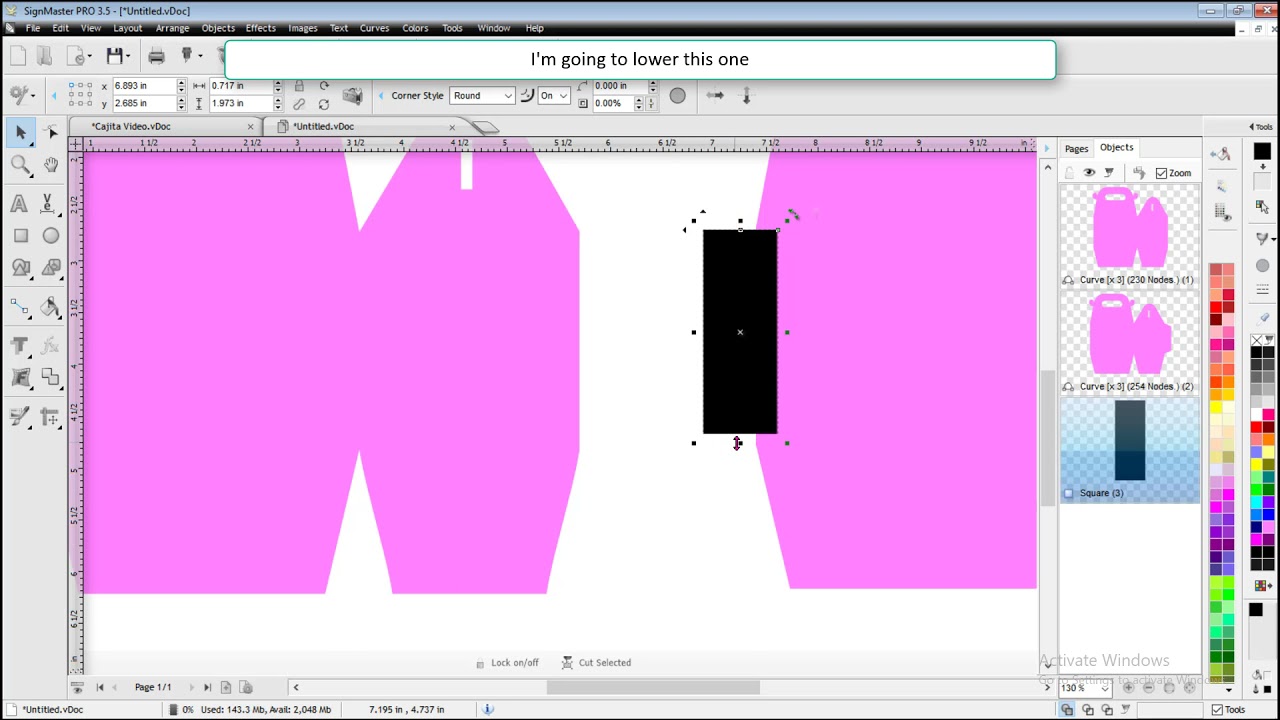
Task: Go to the first page button
Action: click(x=99, y=688)
